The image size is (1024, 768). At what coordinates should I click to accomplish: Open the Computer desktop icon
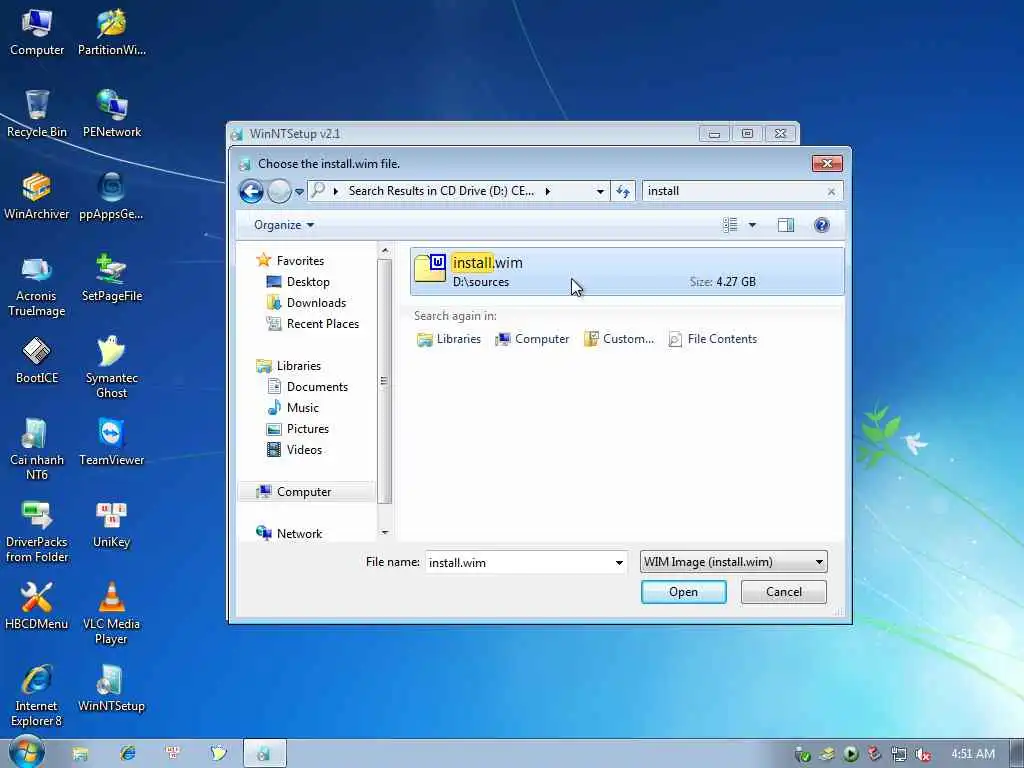point(37,33)
